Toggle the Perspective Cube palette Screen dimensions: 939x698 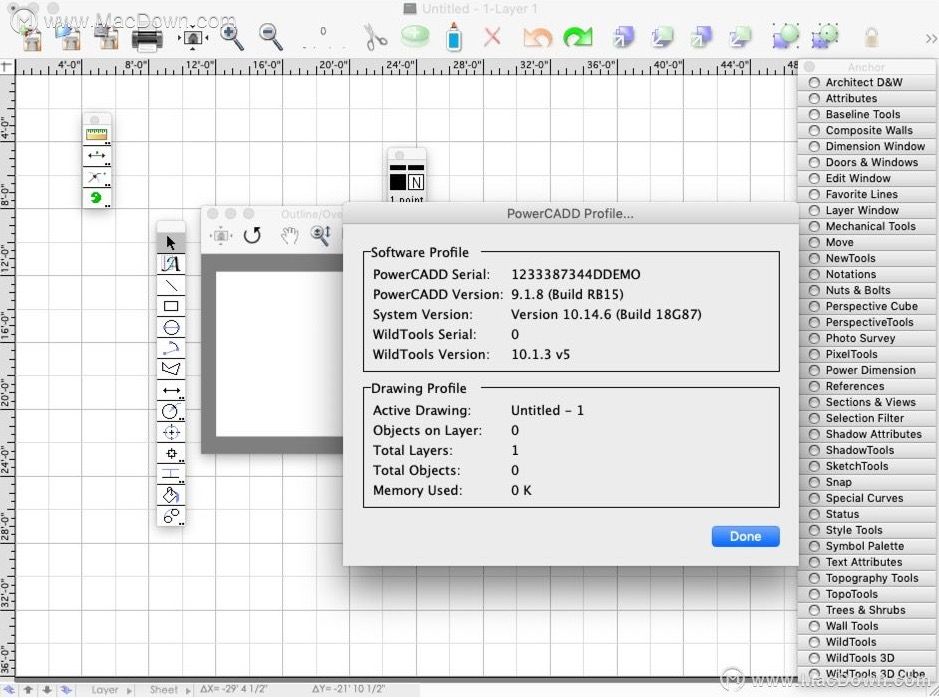tap(867, 306)
